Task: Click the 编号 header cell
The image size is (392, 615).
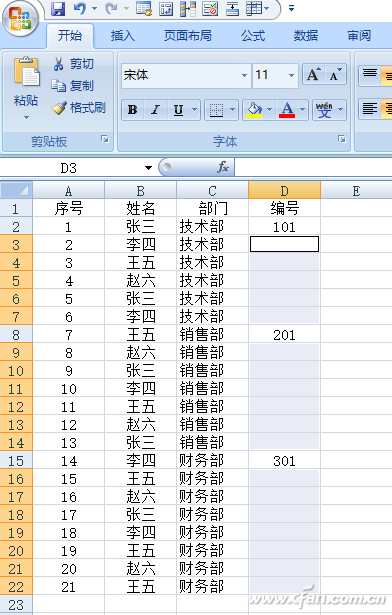Action: 284,208
